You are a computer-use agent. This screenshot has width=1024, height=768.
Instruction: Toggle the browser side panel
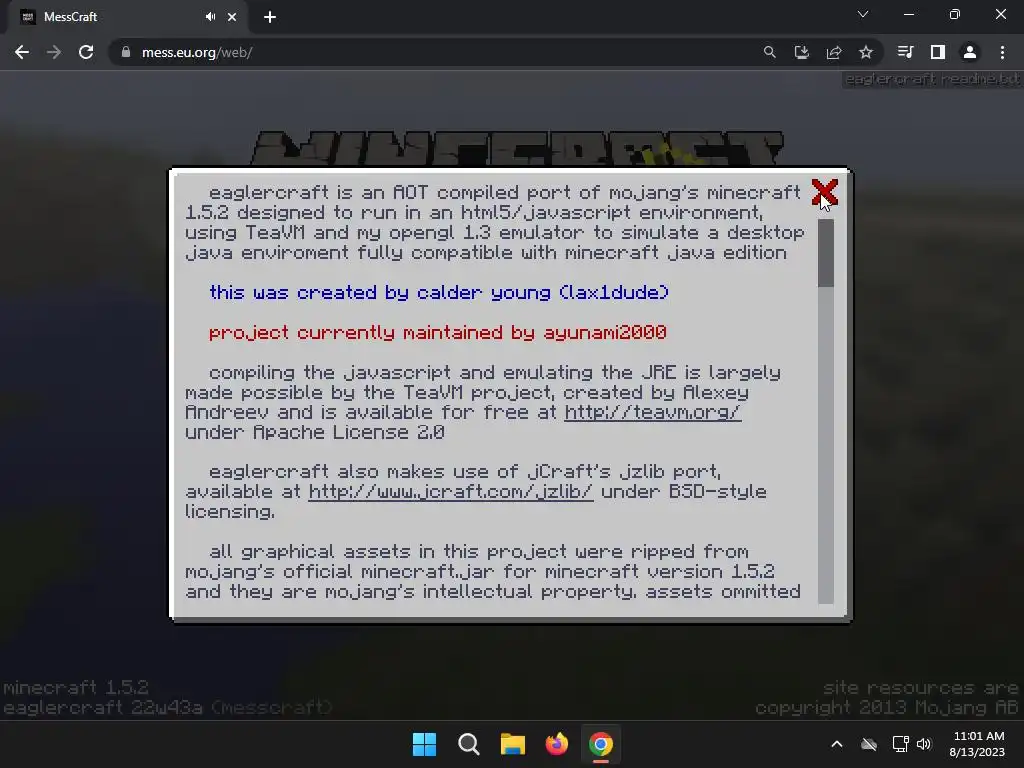pos(938,52)
